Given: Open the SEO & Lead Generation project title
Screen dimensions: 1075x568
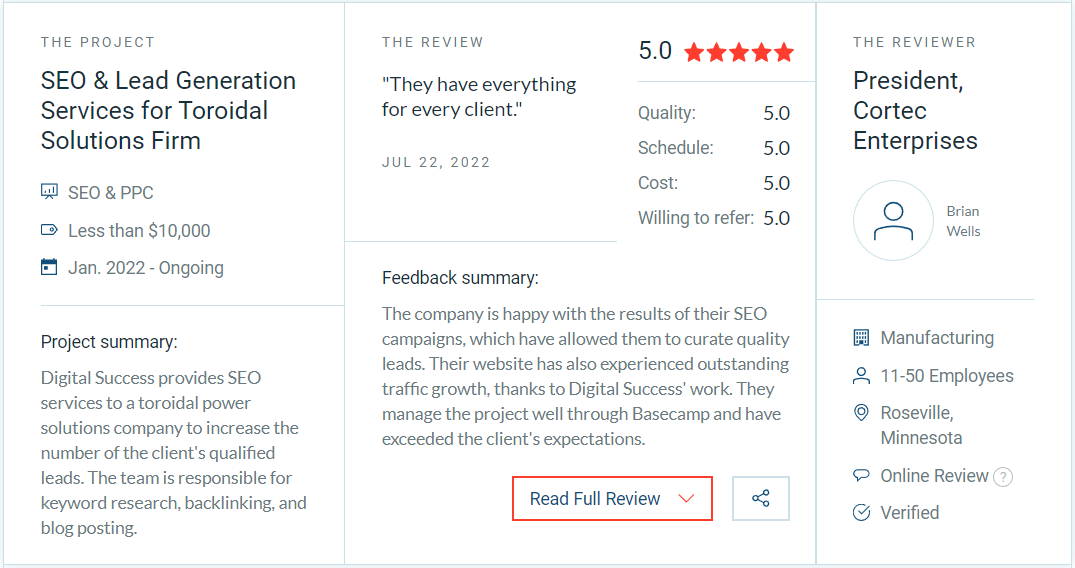Looking at the screenshot, I should click(x=168, y=110).
